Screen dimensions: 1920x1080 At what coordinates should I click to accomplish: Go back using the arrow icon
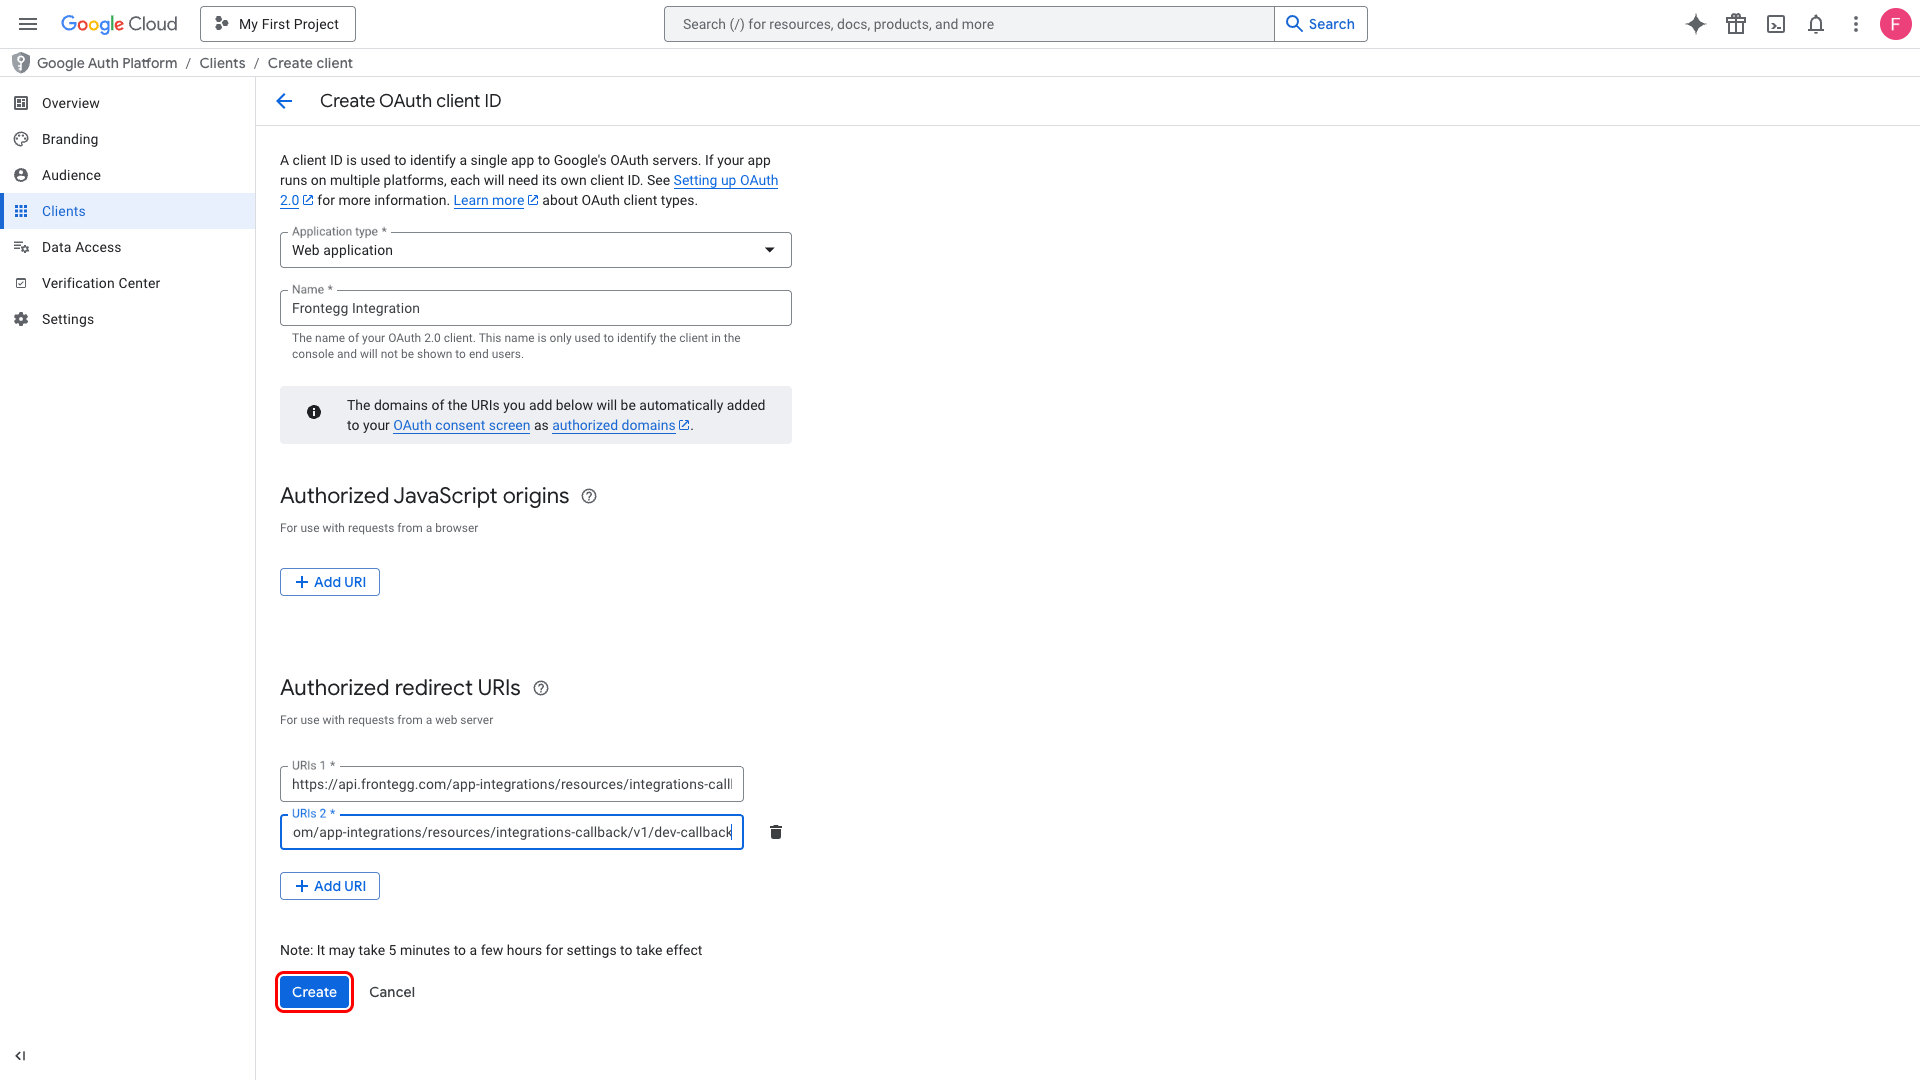[x=284, y=101]
